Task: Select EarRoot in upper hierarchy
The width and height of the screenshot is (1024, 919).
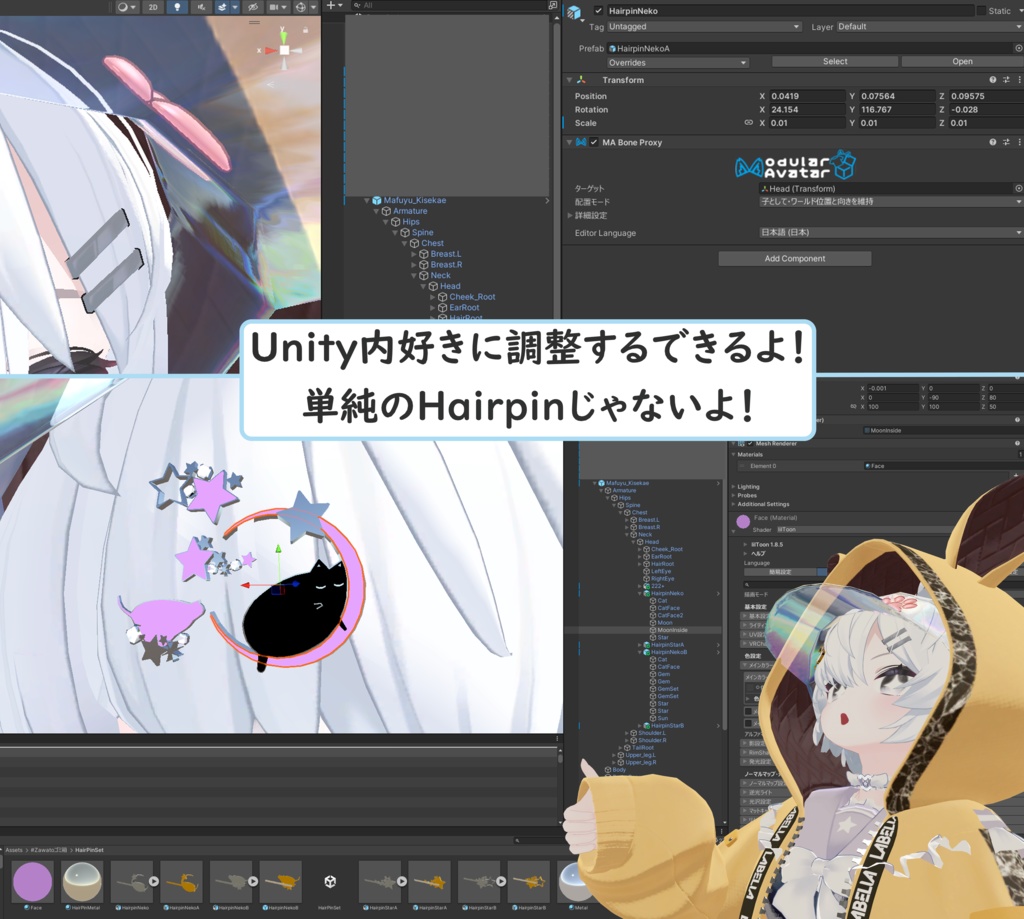Action: (464, 308)
